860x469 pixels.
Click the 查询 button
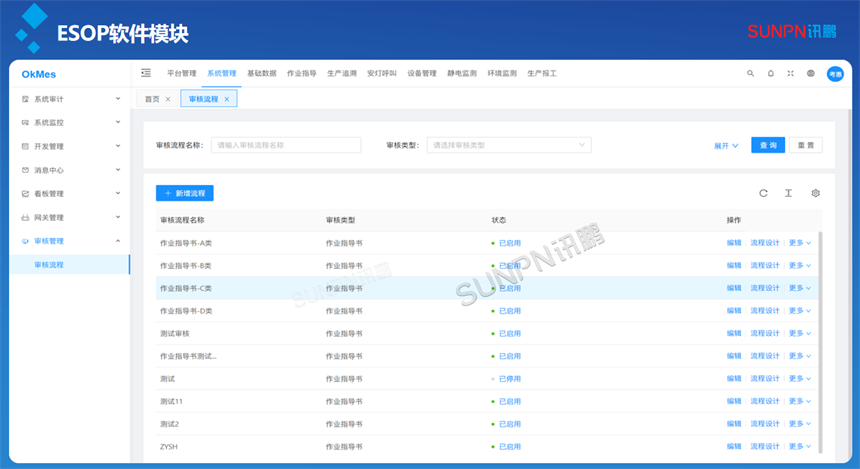tap(768, 145)
